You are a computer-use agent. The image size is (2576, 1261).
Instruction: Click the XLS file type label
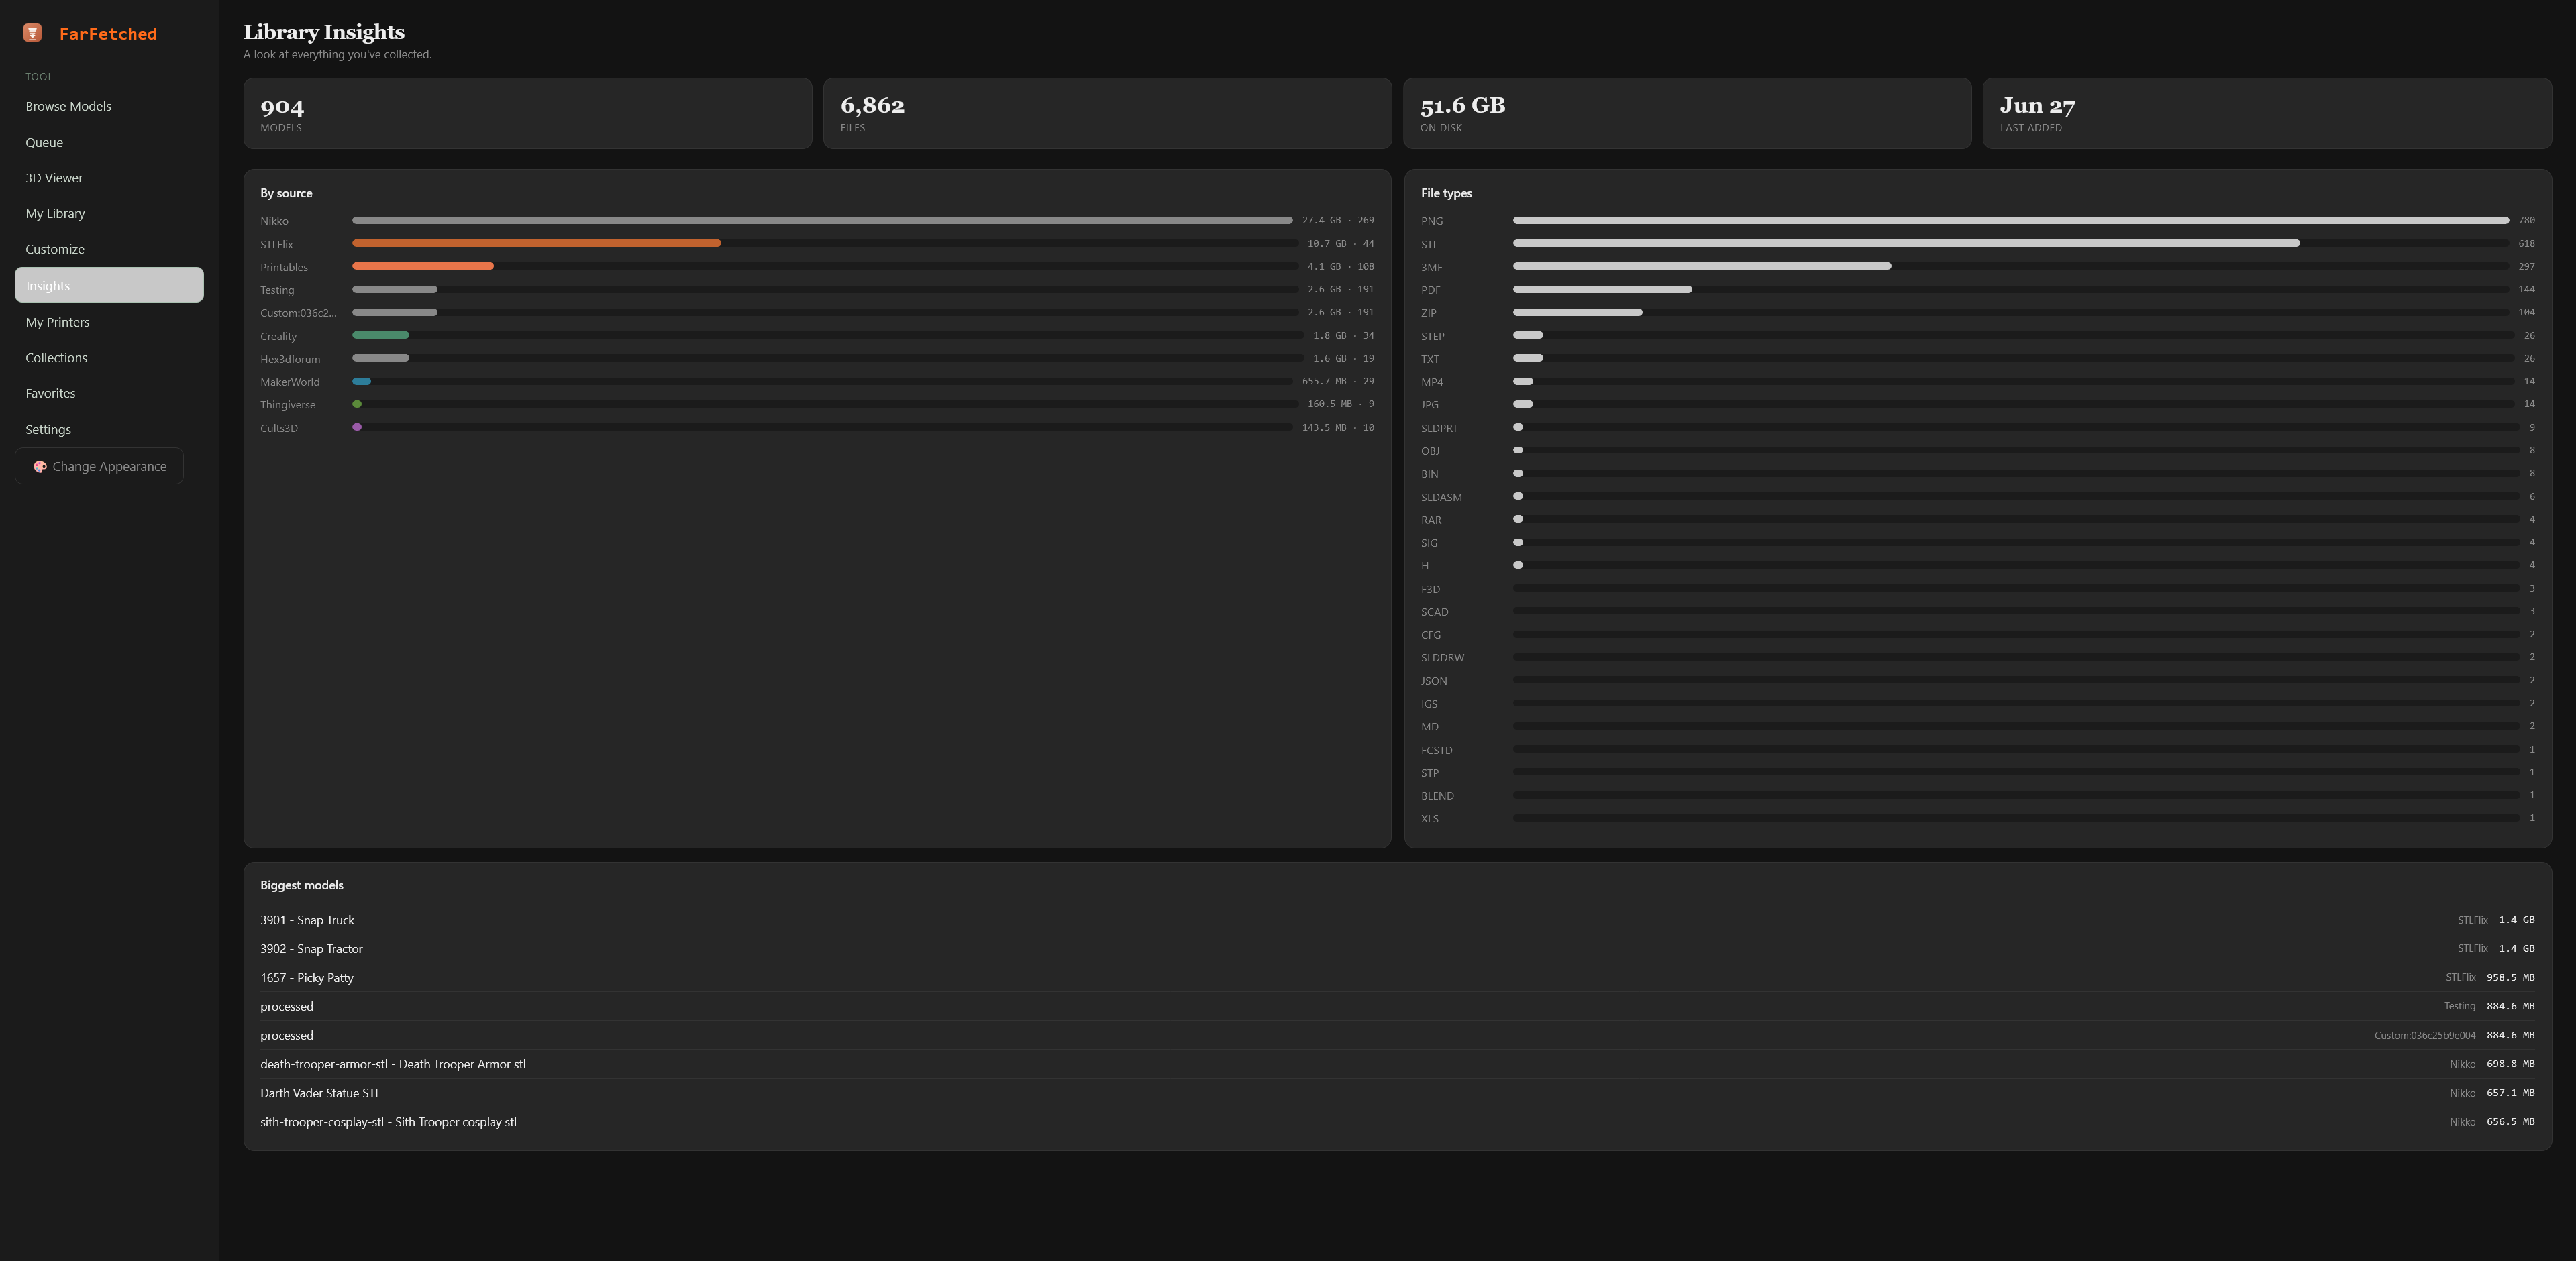click(1430, 819)
